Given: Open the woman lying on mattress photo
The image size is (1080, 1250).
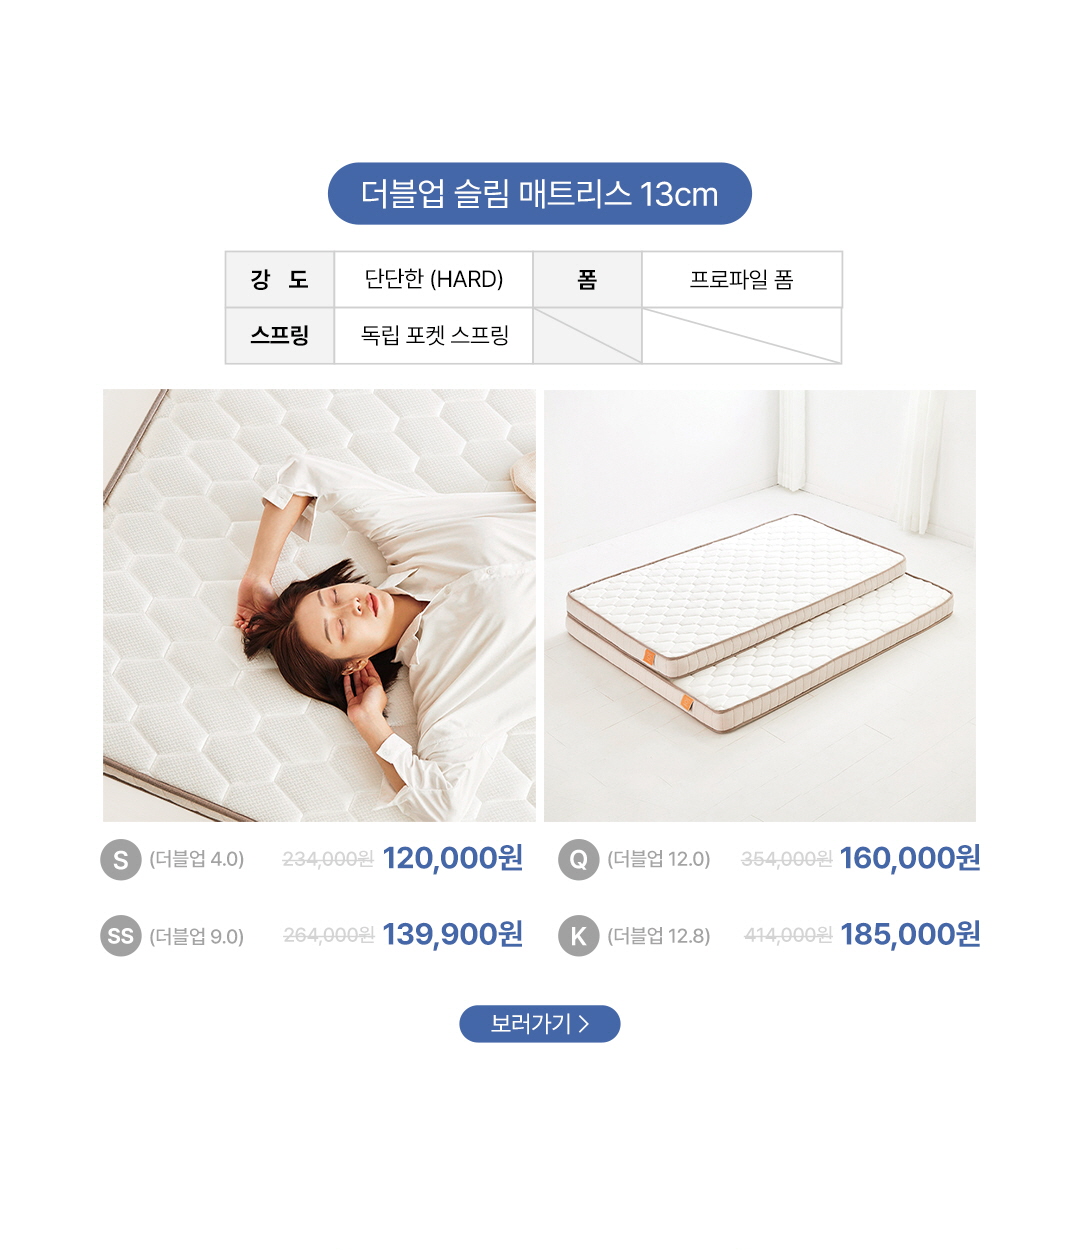Looking at the screenshot, I should tap(319, 606).
